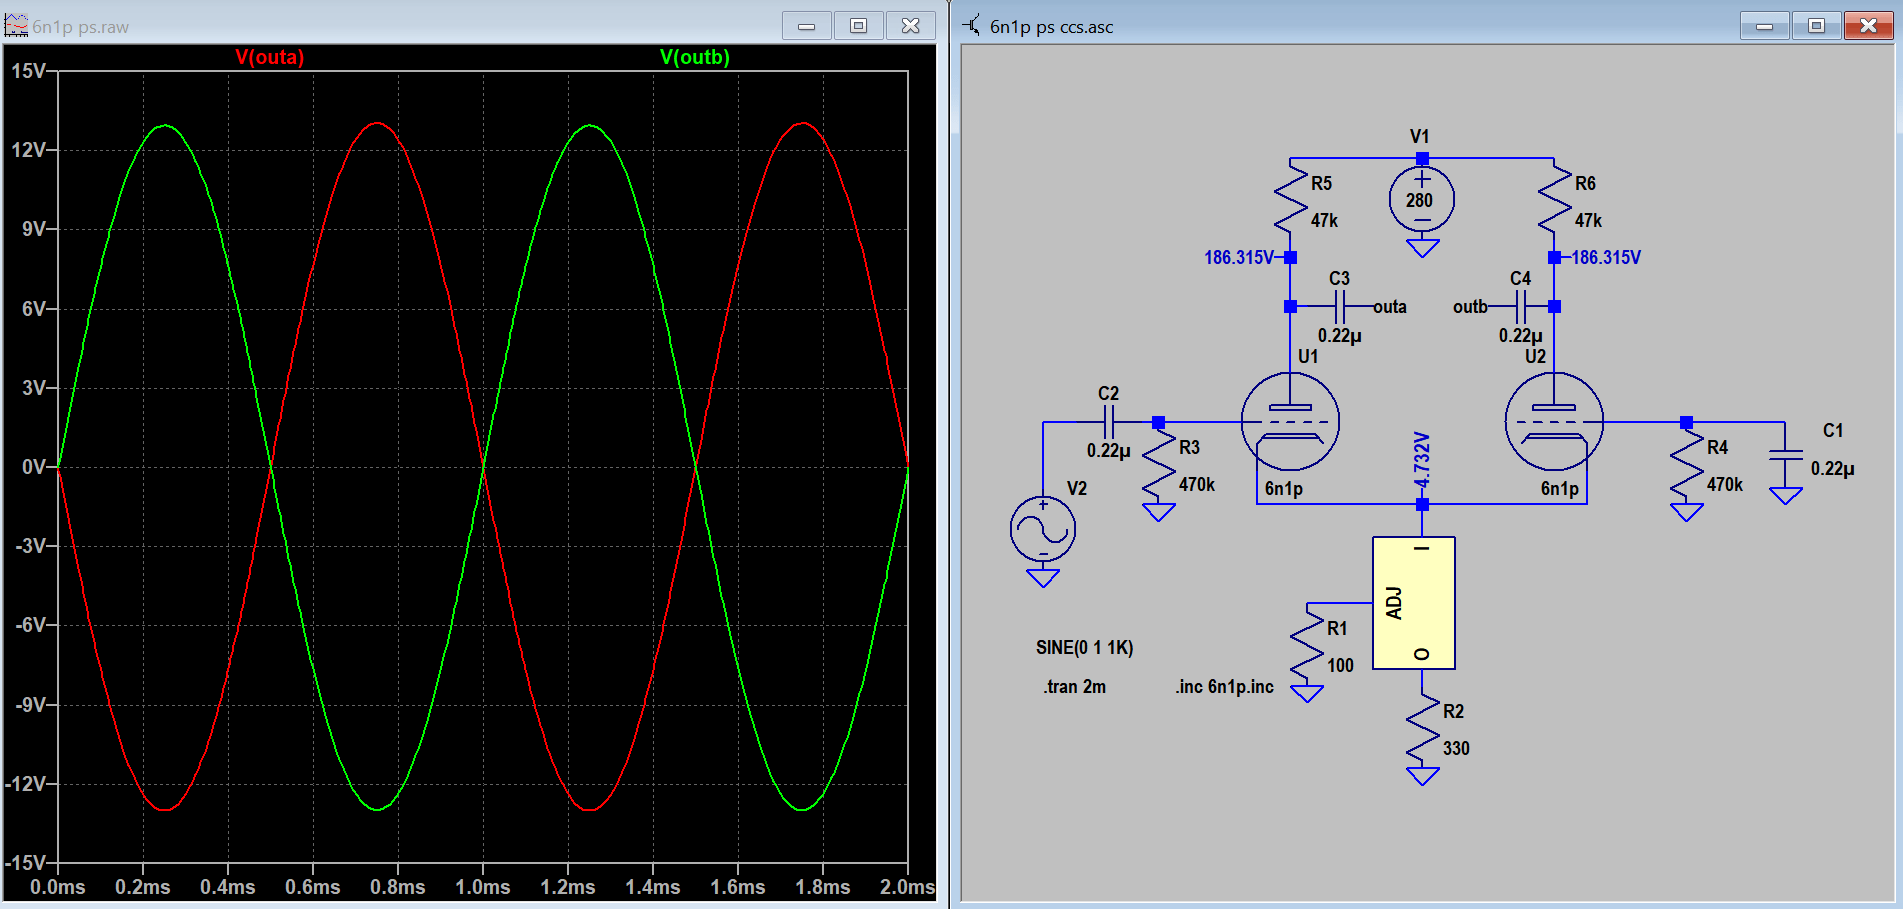
Task: Click the V(outa) trace label
Action: [270, 57]
